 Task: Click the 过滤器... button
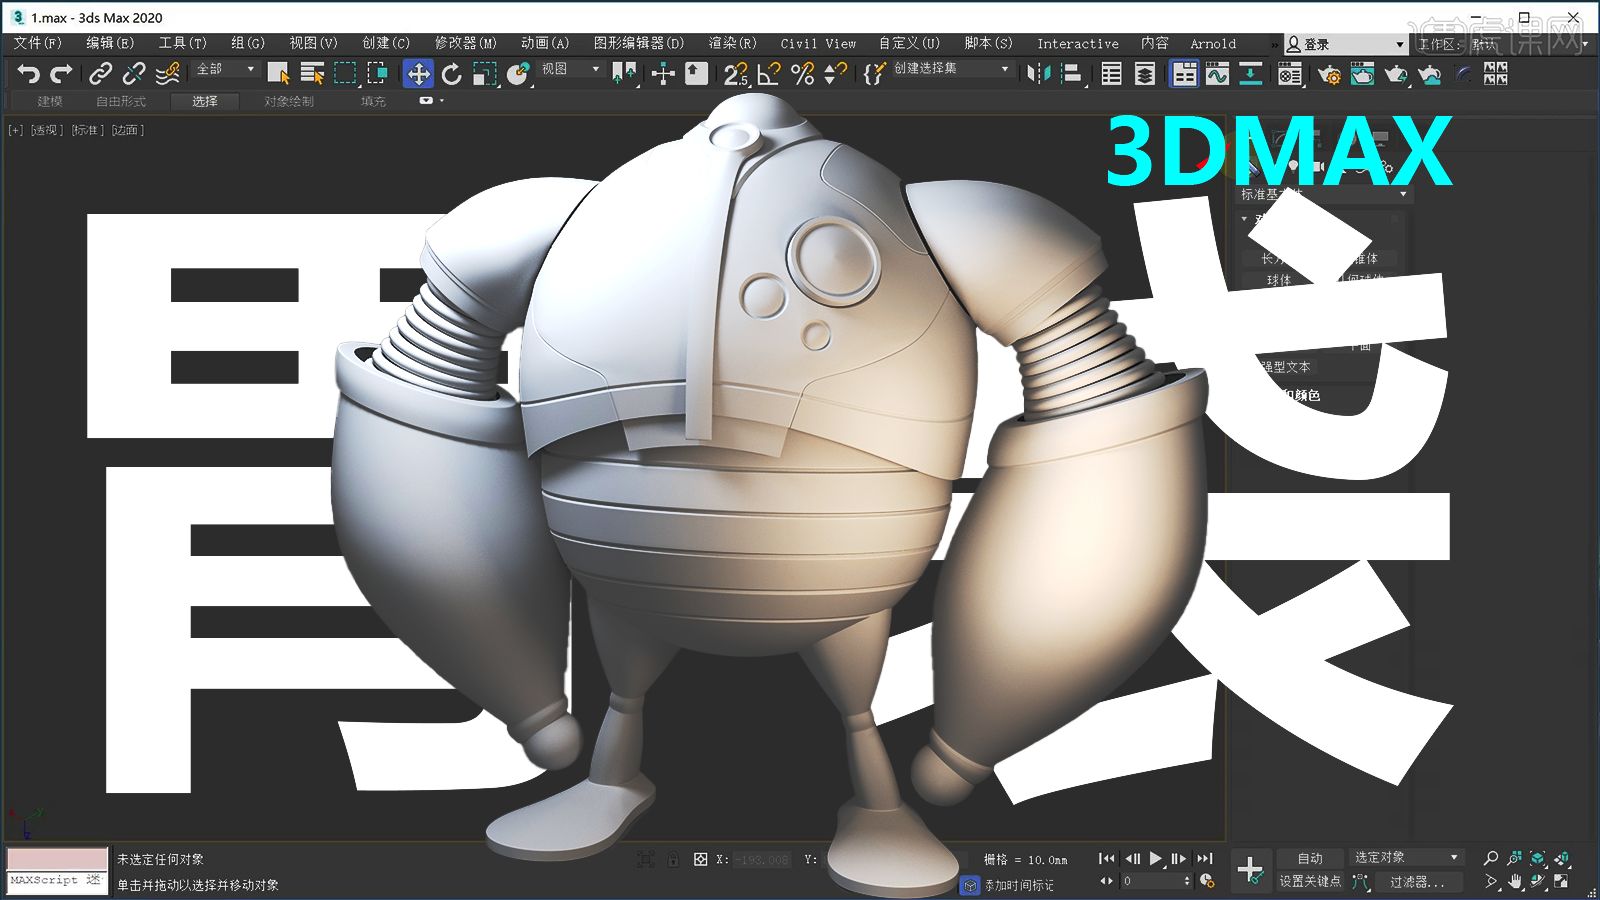[x=1420, y=882]
